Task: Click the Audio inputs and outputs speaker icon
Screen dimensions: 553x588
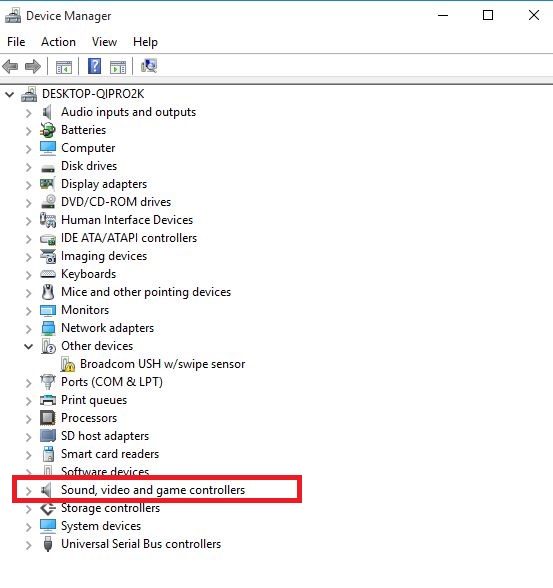Action: point(47,112)
